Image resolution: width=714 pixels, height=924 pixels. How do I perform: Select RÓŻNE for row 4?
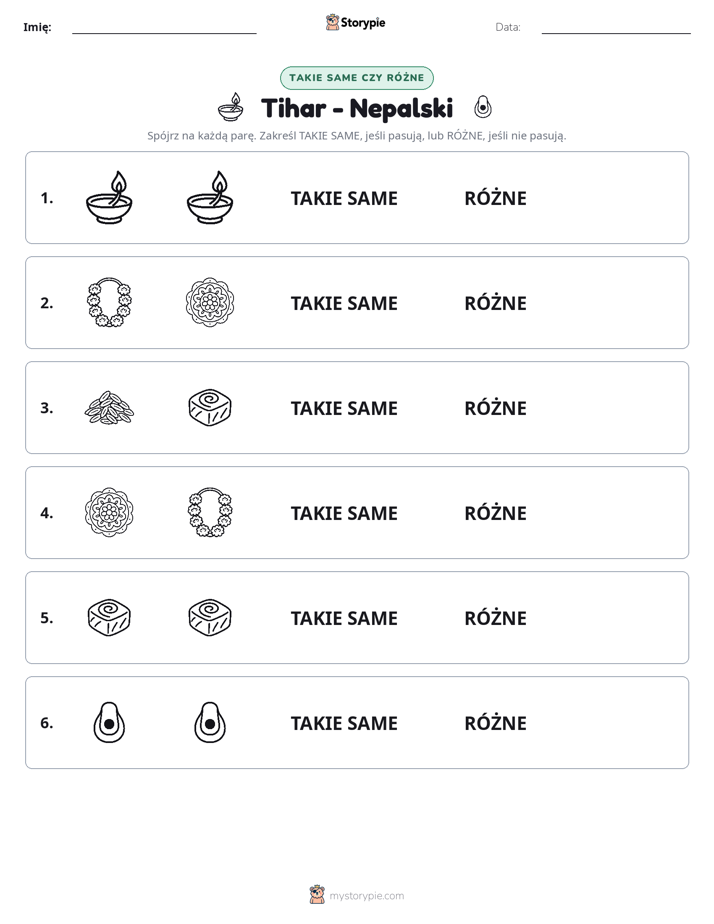(495, 513)
